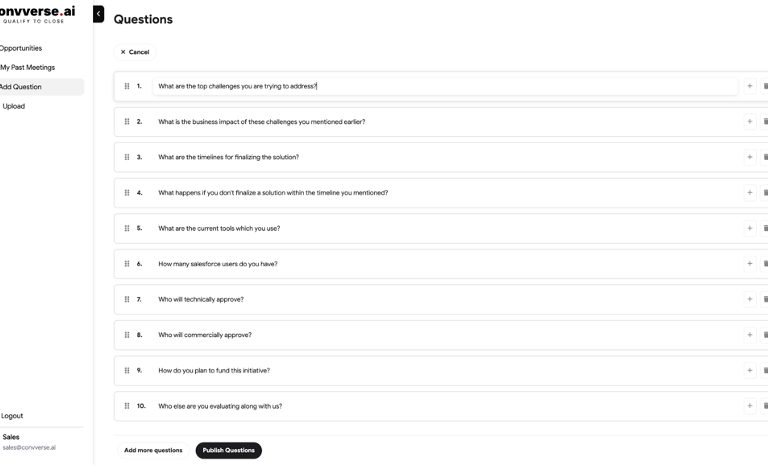Open Opportunities in the sidebar
768x466 pixels.
[x=21, y=48]
